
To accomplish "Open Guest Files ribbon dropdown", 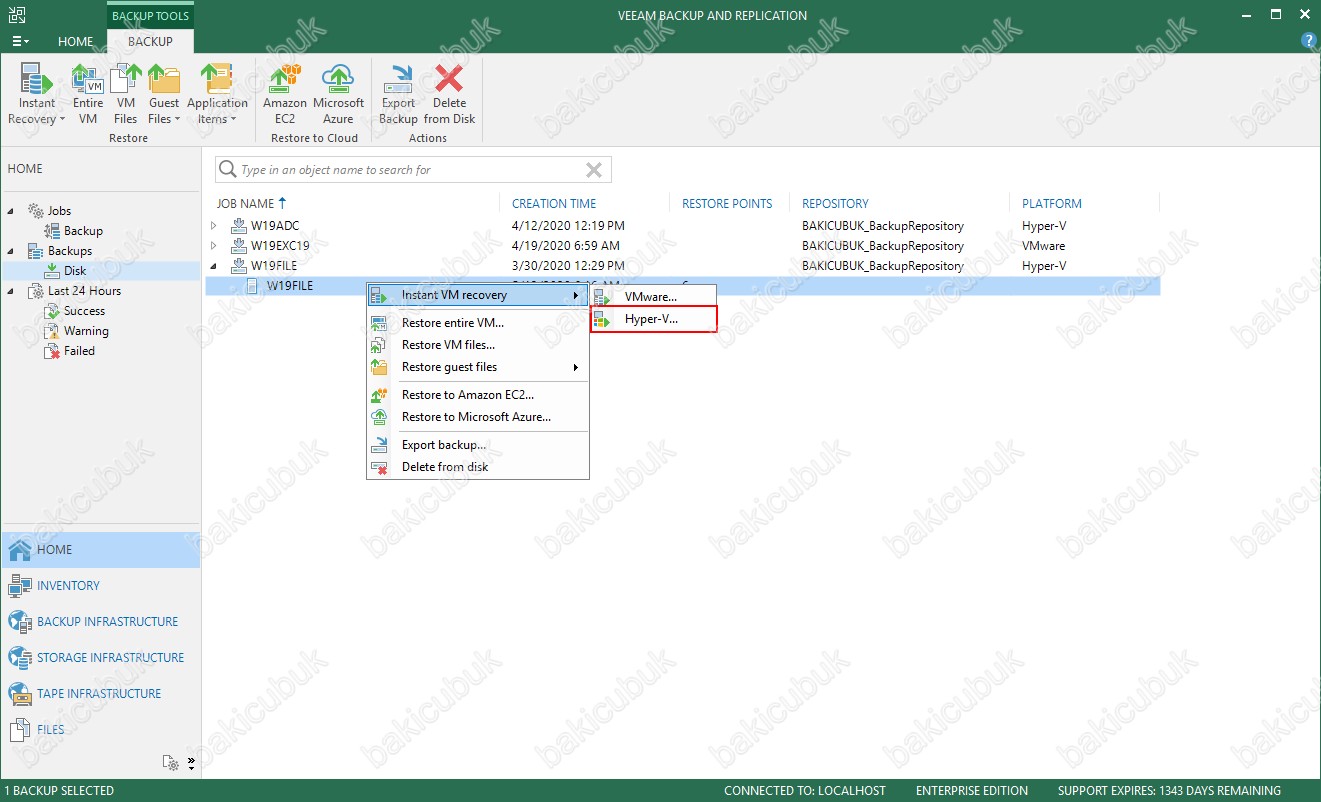I will (x=164, y=94).
